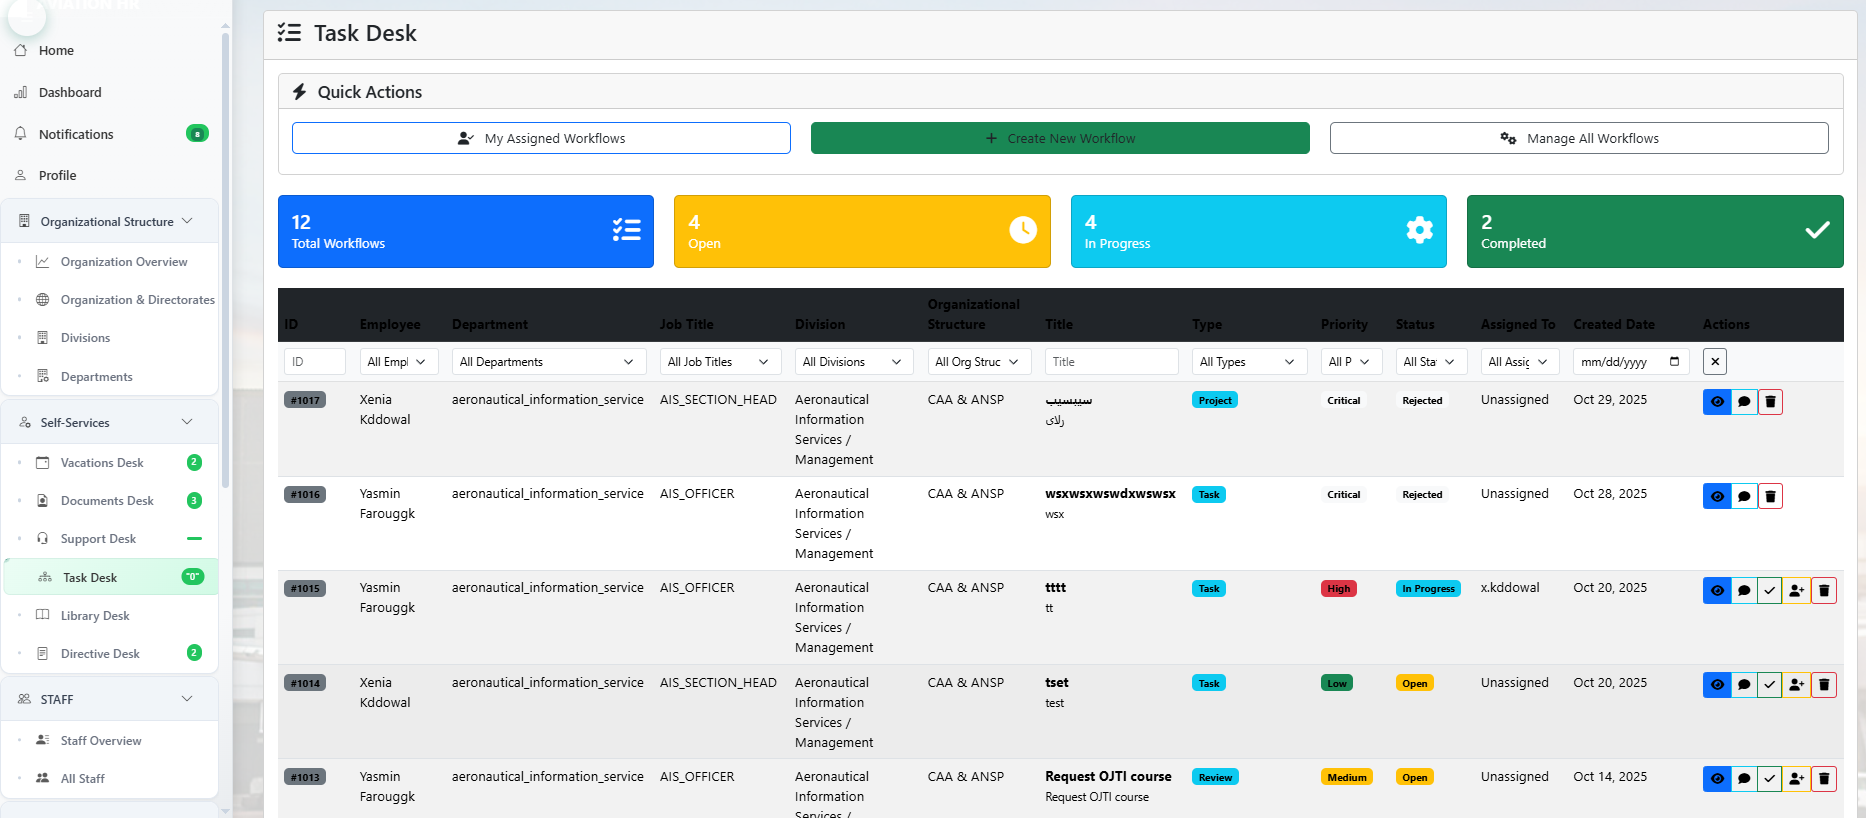This screenshot has width=1866, height=818.
Task: Delete workflow #1017 with trash icon
Action: pos(1770,402)
